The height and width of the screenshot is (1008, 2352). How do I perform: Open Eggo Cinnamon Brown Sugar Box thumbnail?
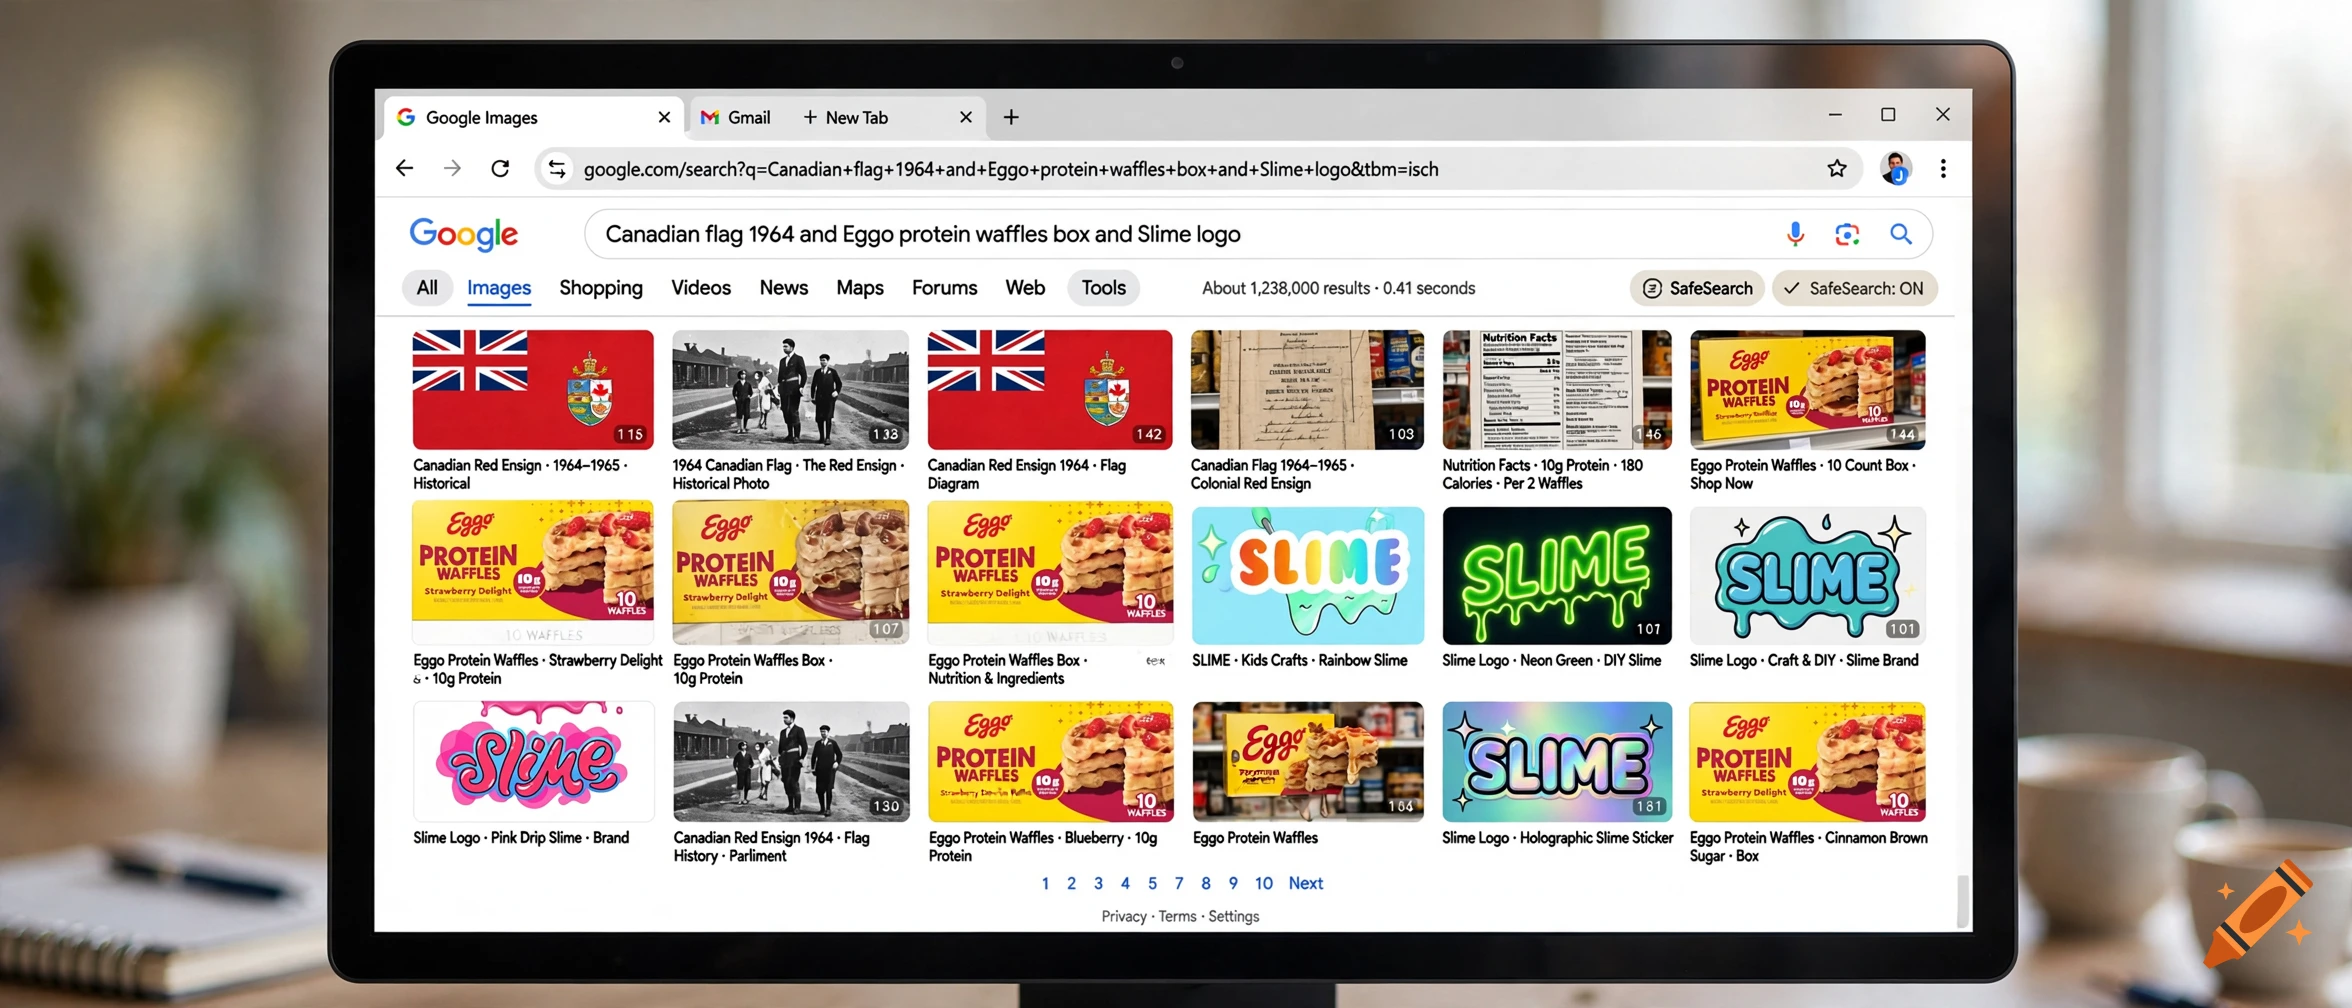1807,761
